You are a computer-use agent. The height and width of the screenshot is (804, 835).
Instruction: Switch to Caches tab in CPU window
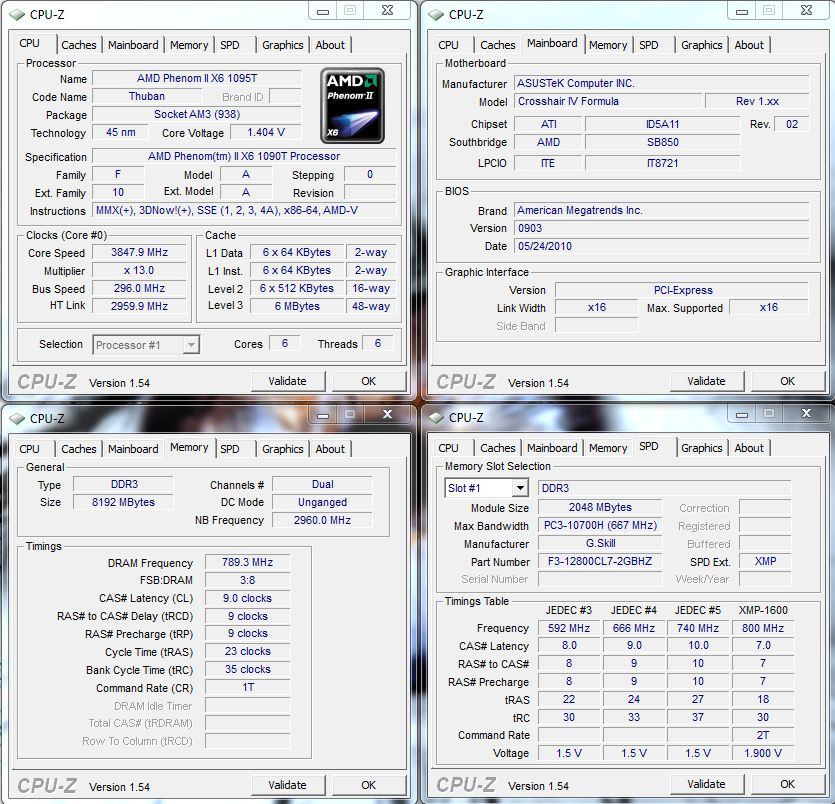coord(79,45)
